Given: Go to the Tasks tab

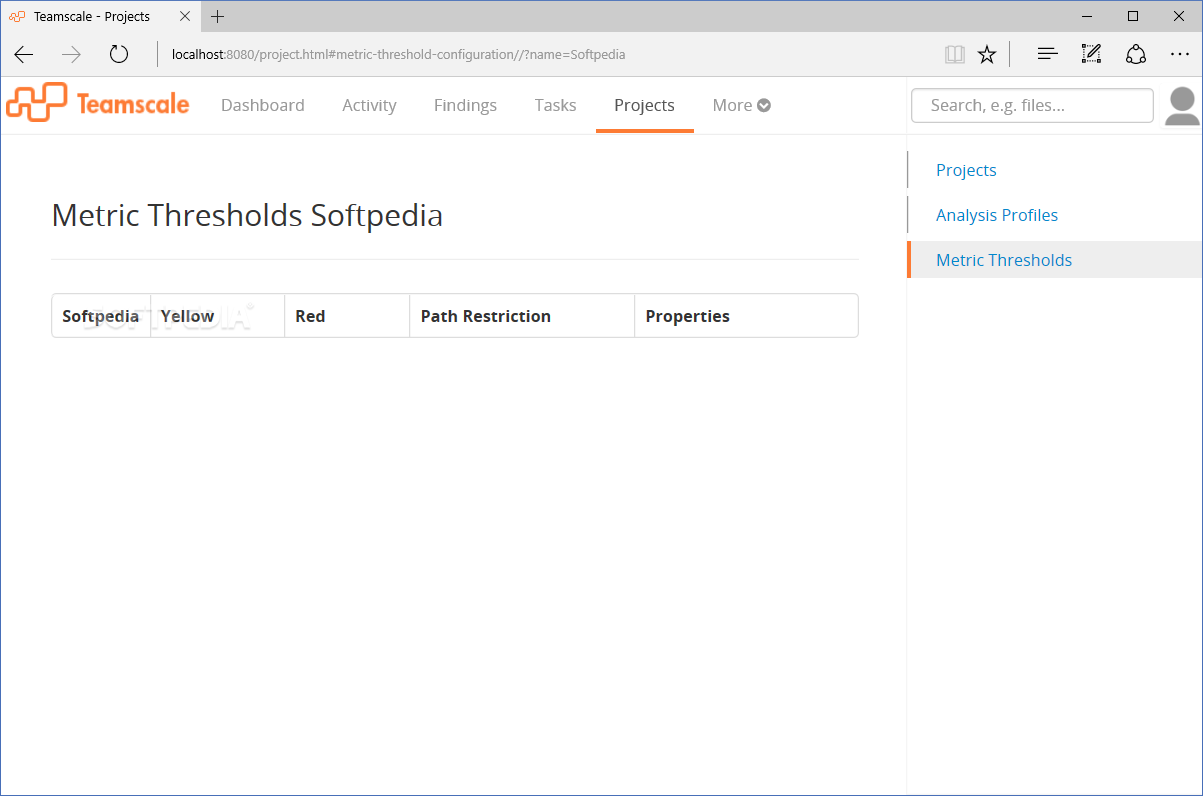Looking at the screenshot, I should pyautogui.click(x=555, y=105).
